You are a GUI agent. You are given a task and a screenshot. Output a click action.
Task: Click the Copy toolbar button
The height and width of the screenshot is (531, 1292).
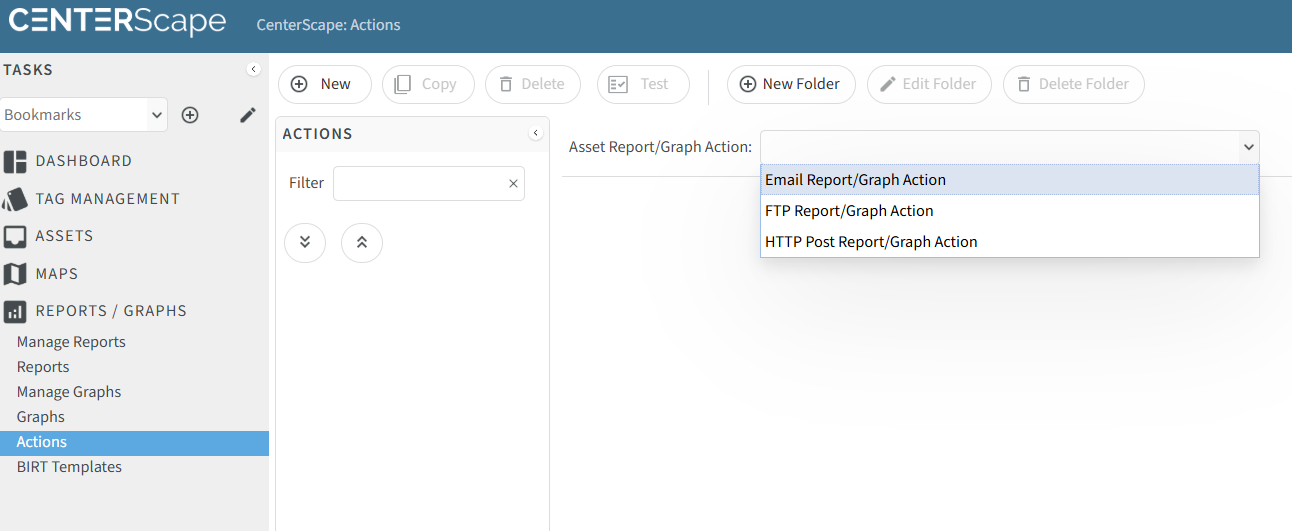pyautogui.click(x=428, y=84)
